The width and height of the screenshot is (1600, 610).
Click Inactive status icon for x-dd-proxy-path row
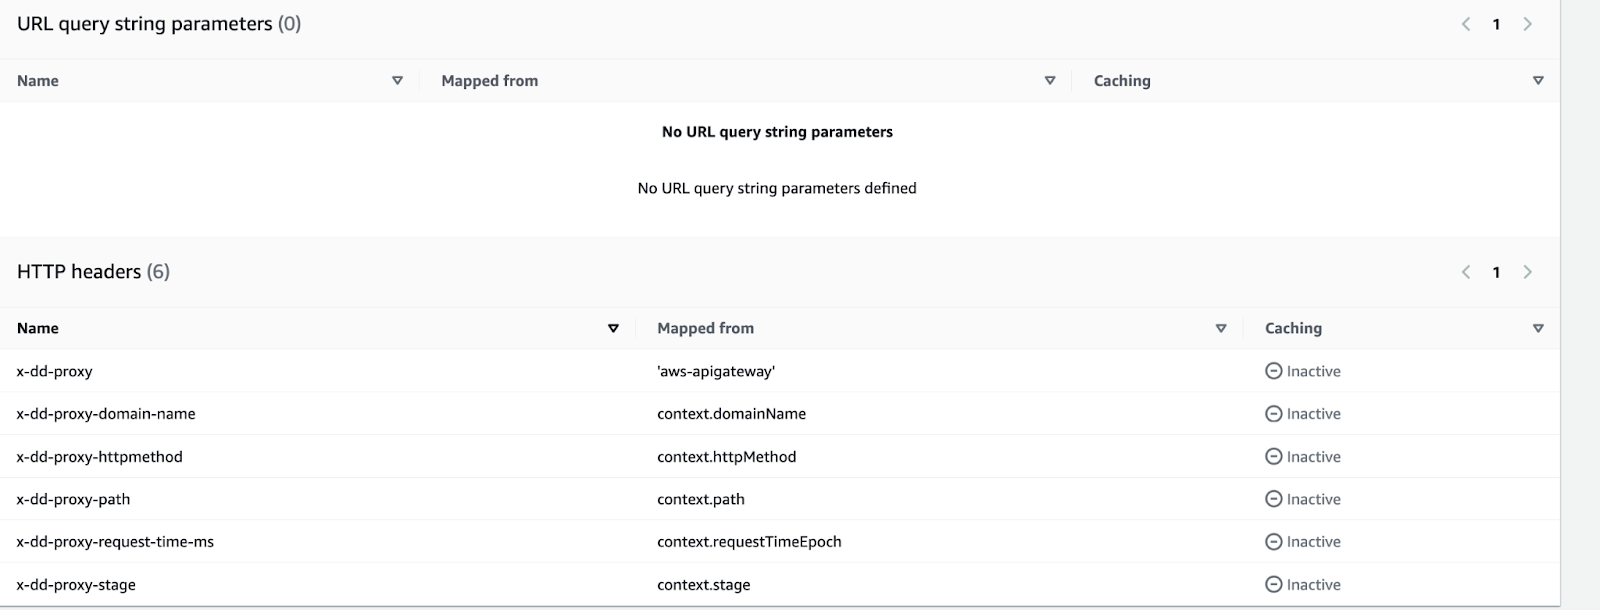[1273, 499]
